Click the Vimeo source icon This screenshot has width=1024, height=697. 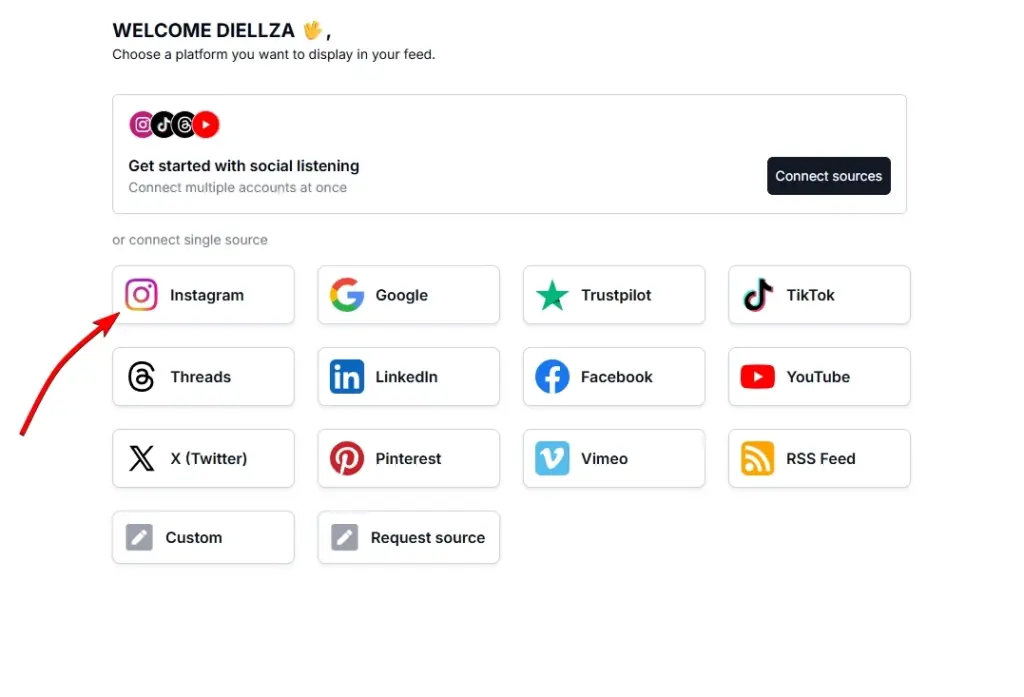click(551, 458)
